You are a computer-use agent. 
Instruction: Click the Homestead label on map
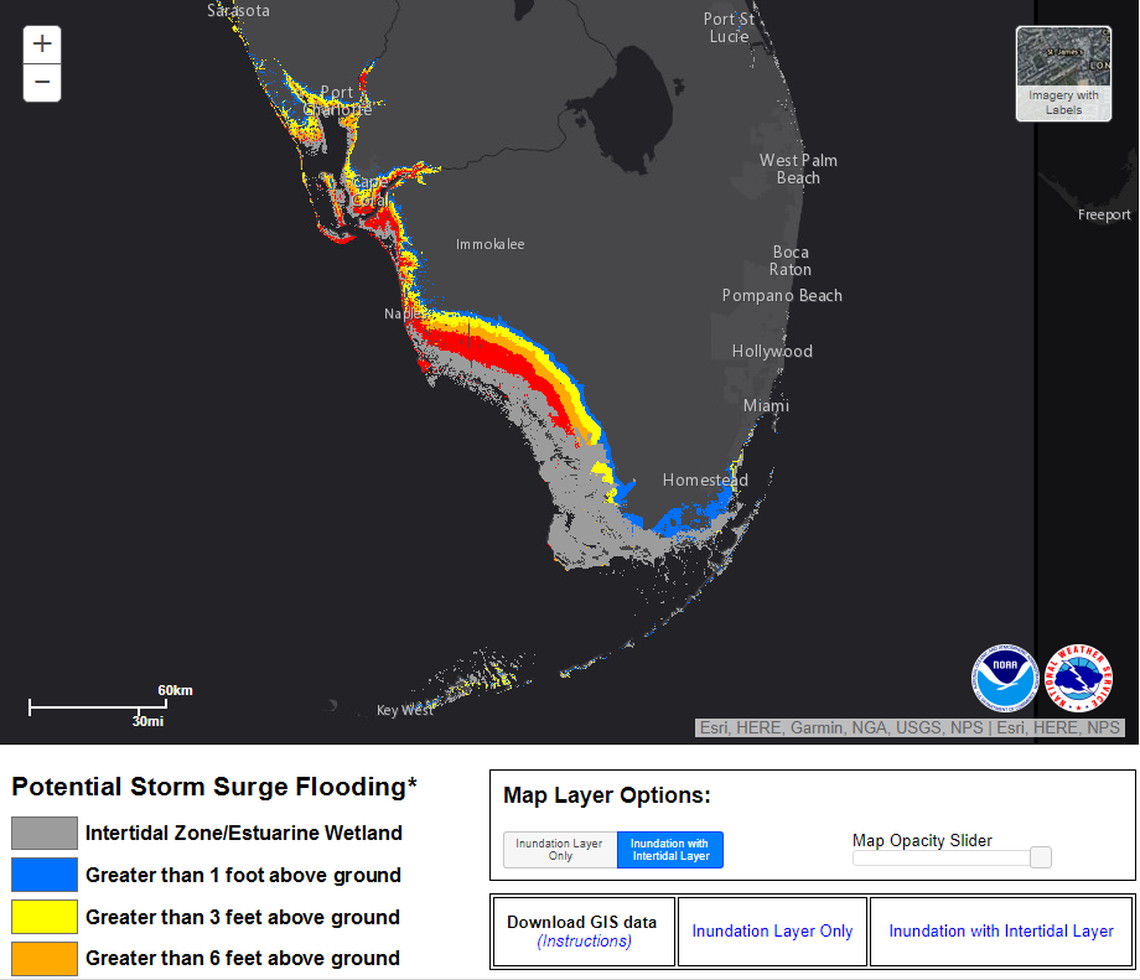pyautogui.click(x=705, y=480)
